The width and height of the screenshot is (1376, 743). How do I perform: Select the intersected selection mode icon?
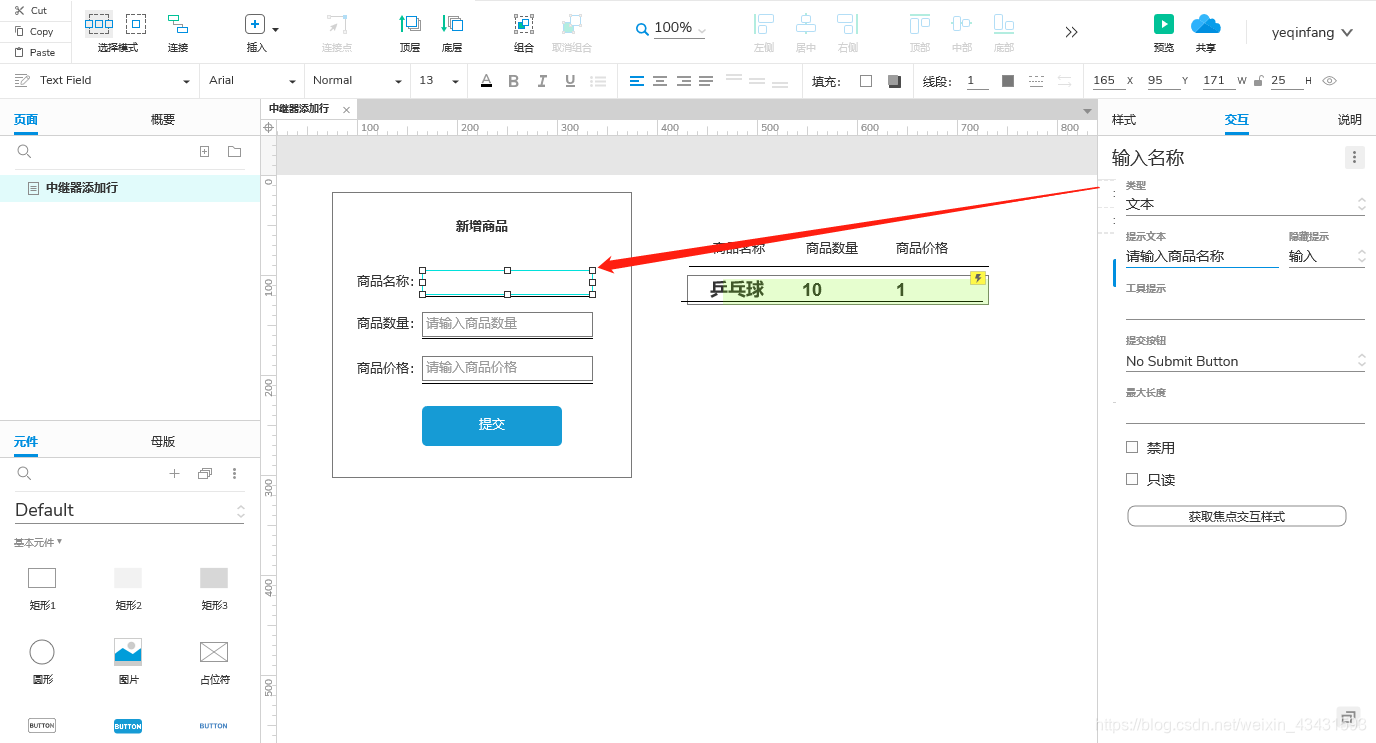99,24
